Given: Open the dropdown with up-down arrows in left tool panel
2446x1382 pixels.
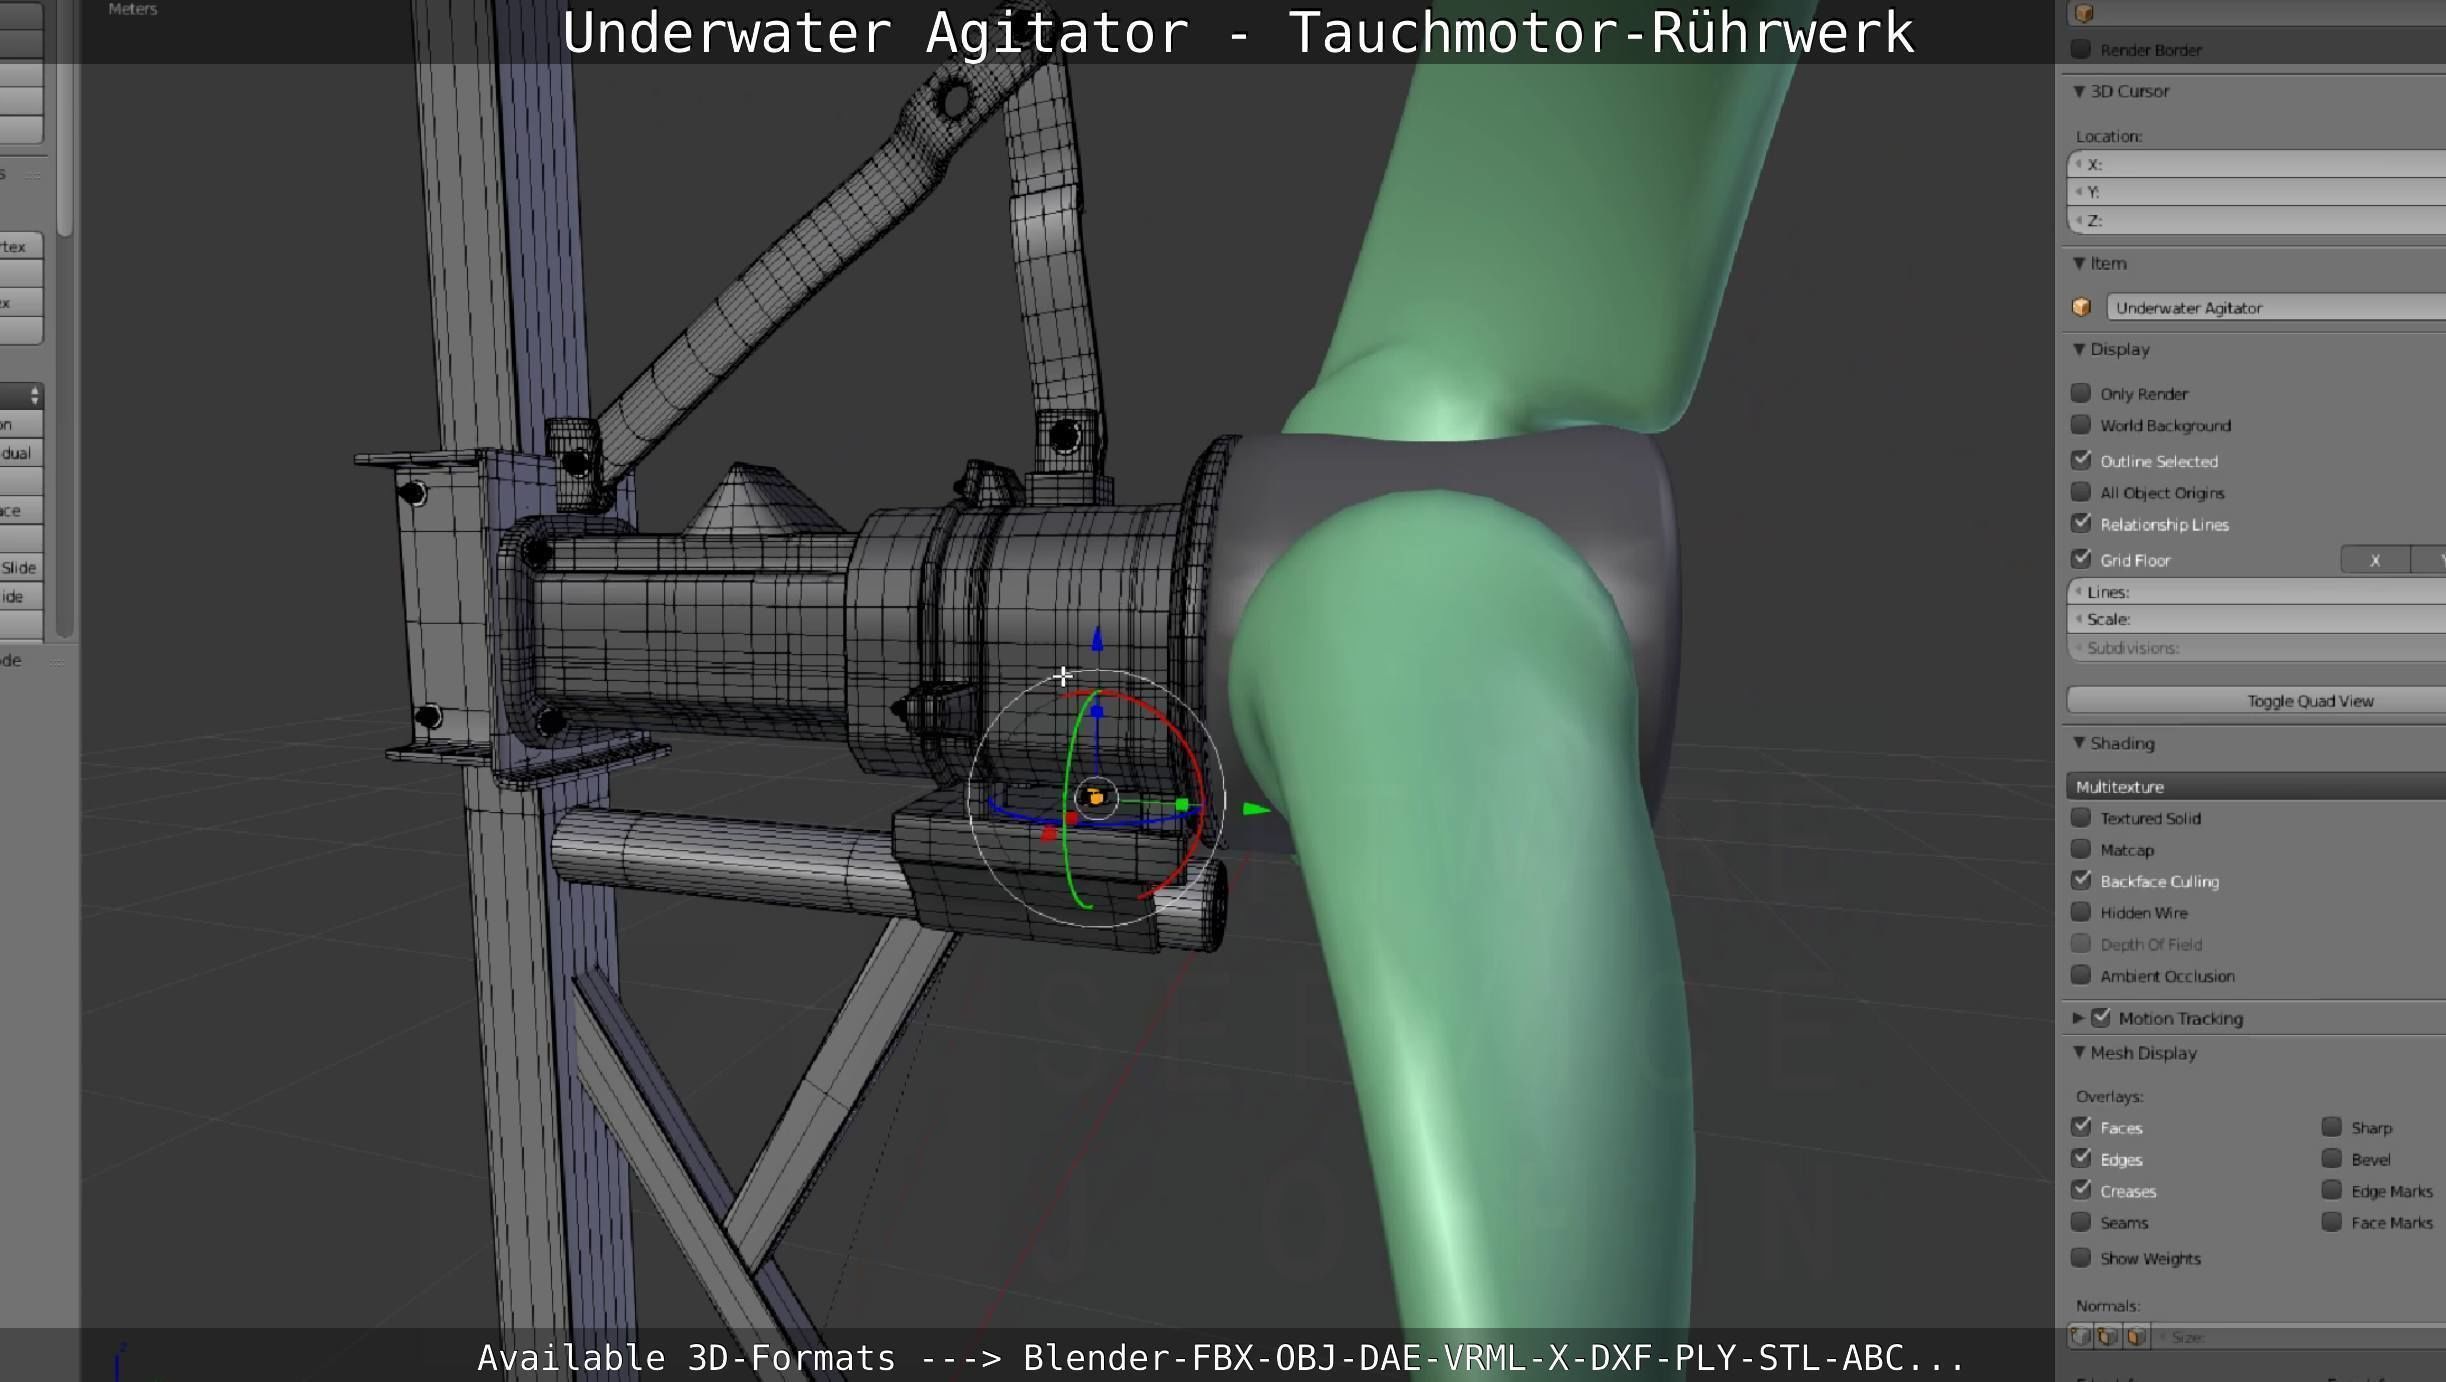Looking at the screenshot, I should point(22,396).
